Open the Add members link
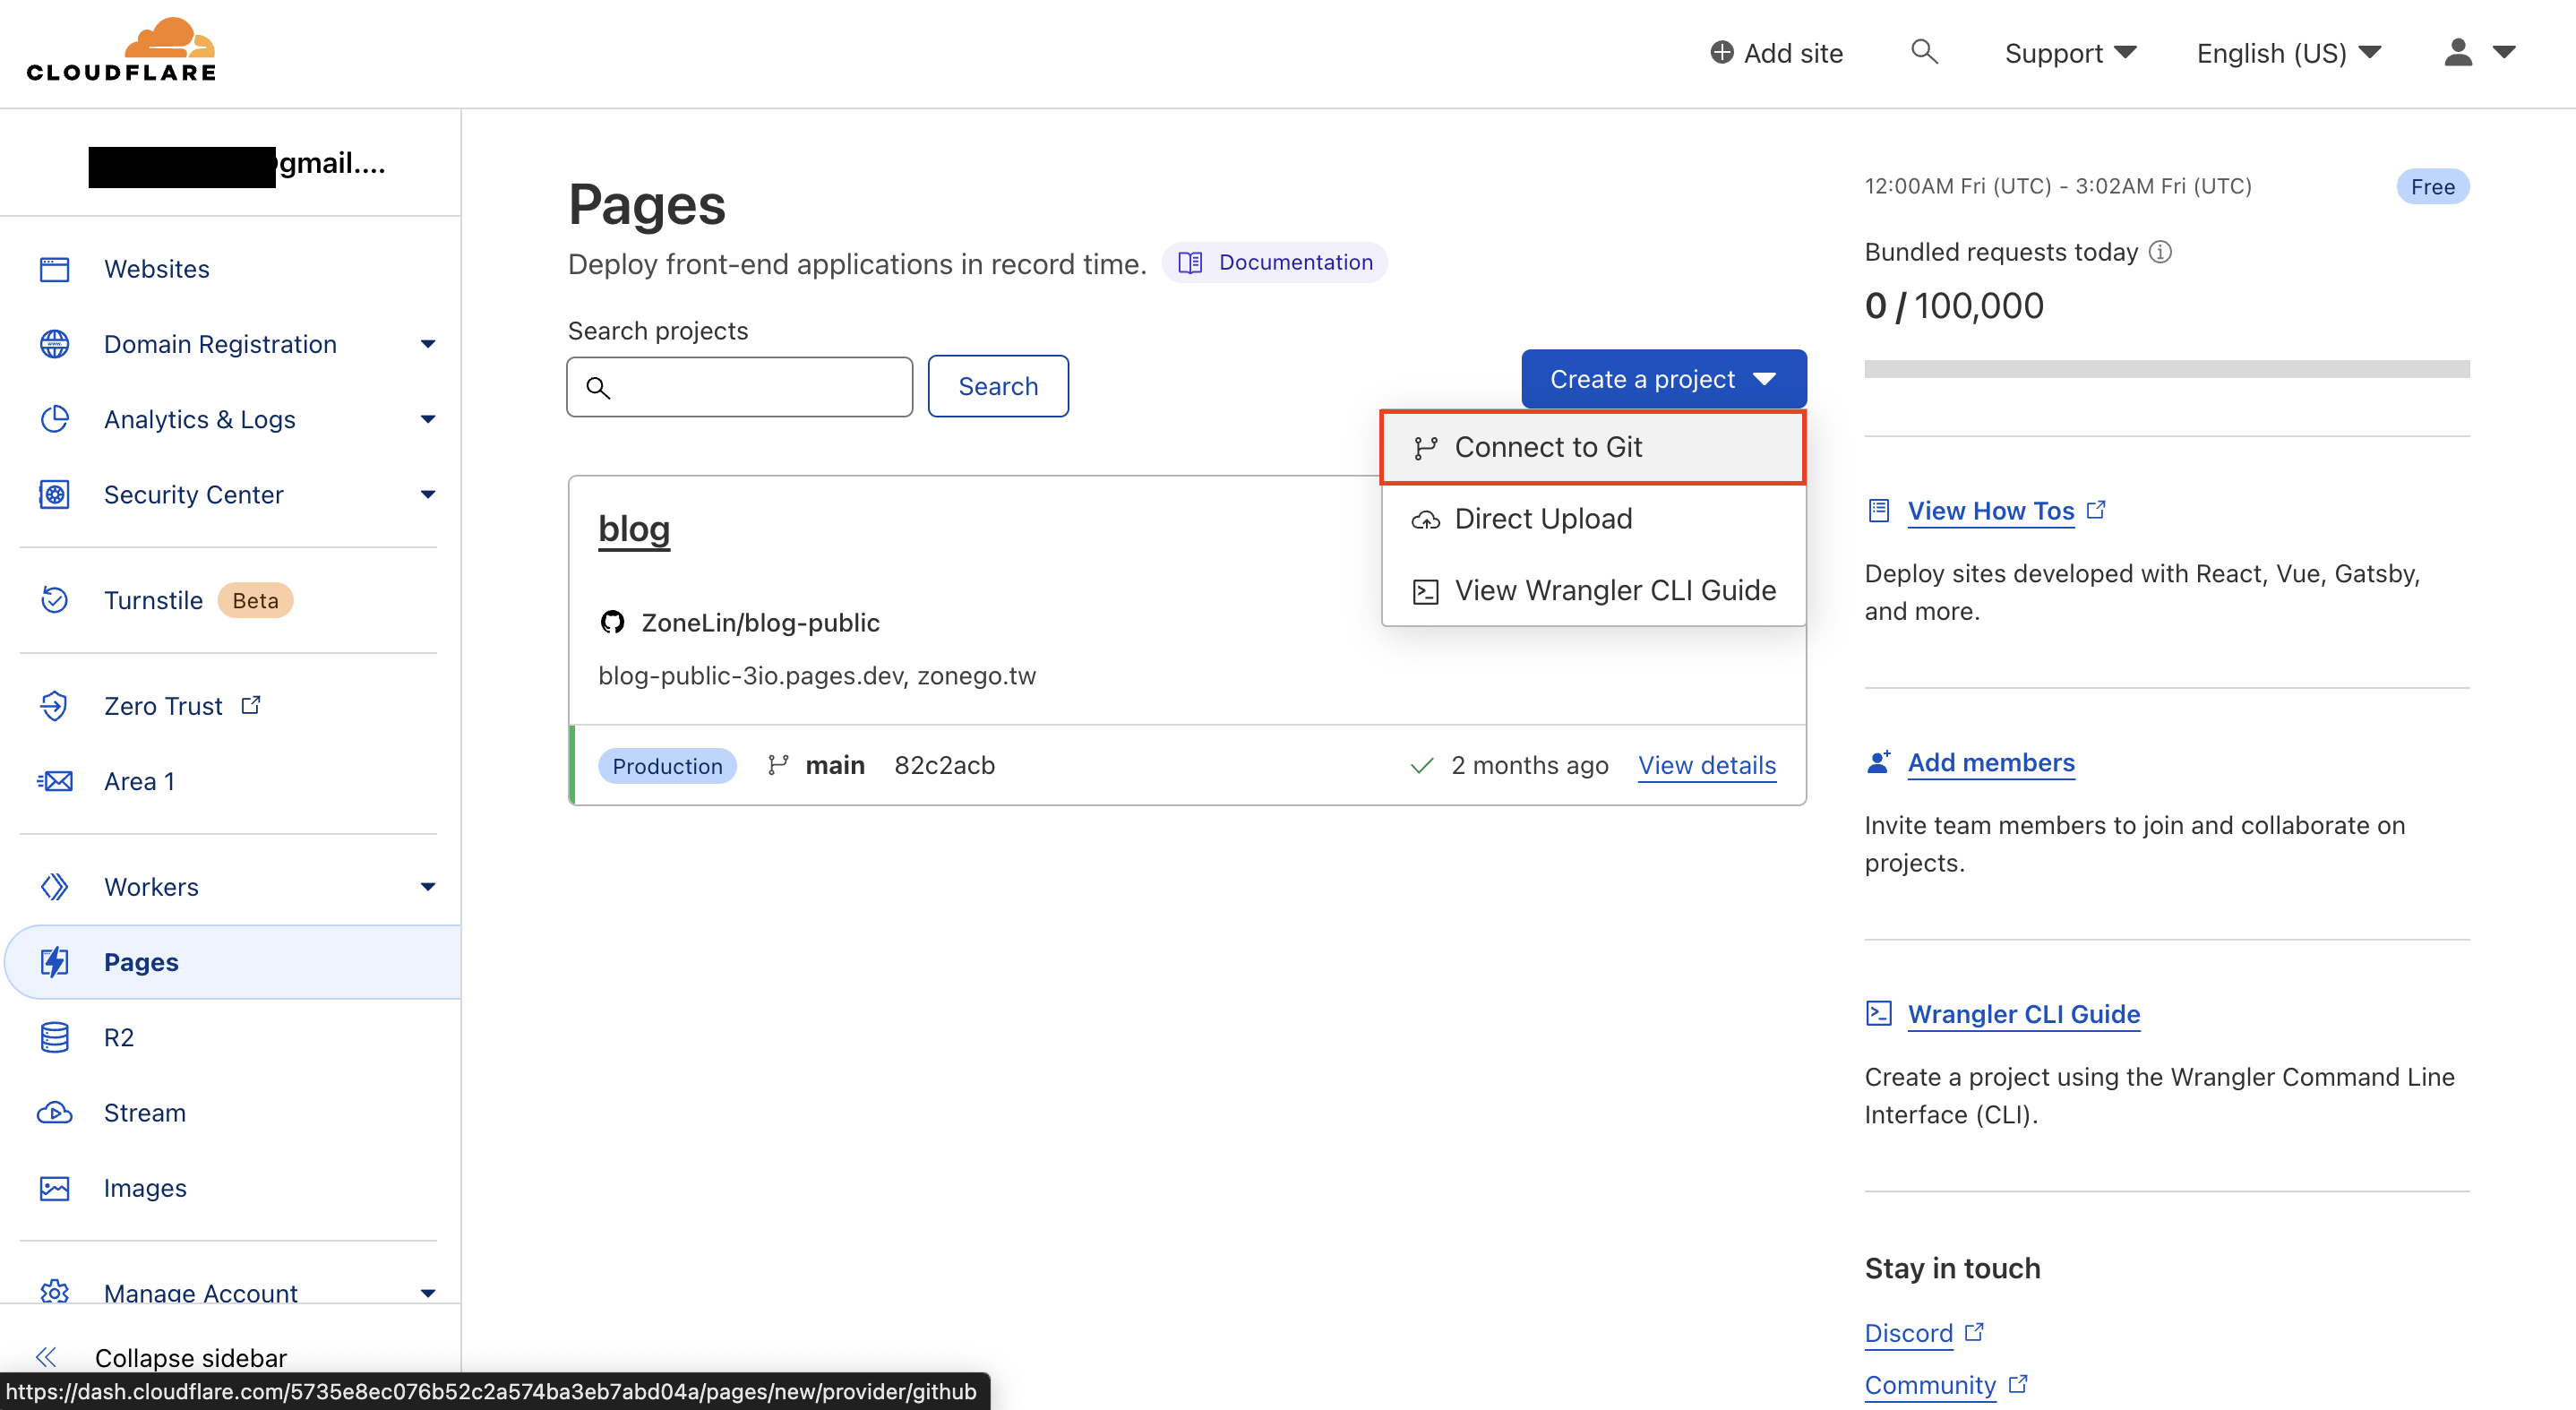The width and height of the screenshot is (2576, 1410). (1990, 762)
